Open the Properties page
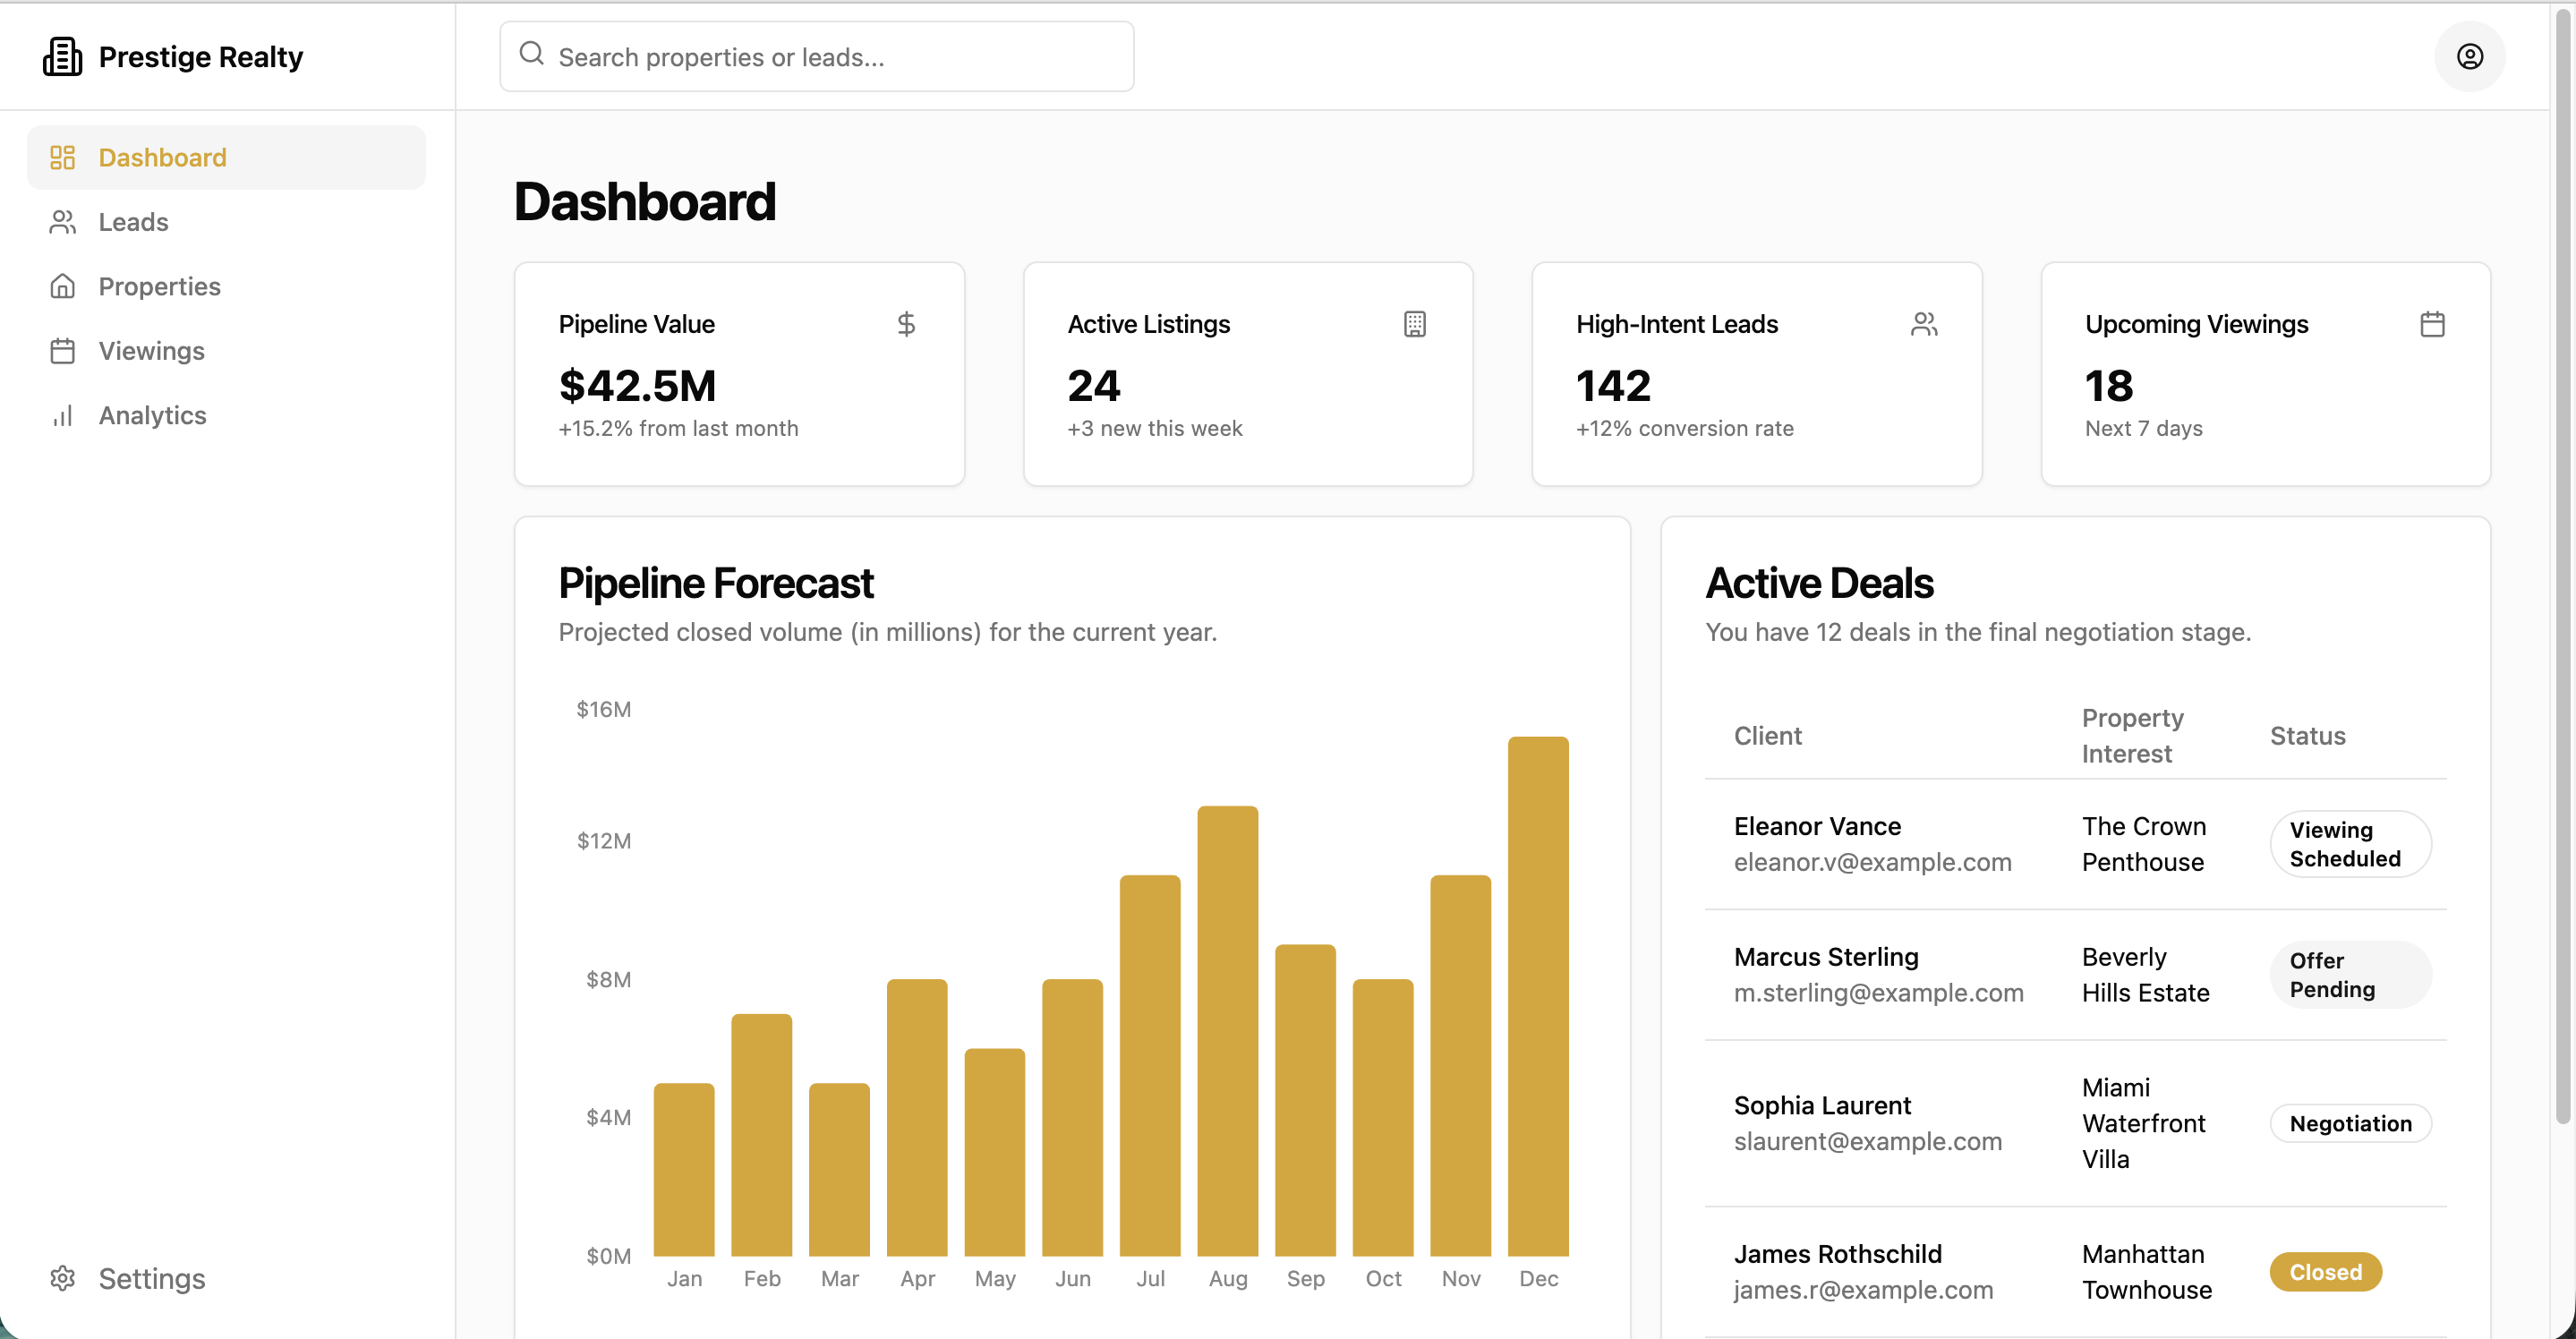The image size is (2576, 1339). [226, 287]
